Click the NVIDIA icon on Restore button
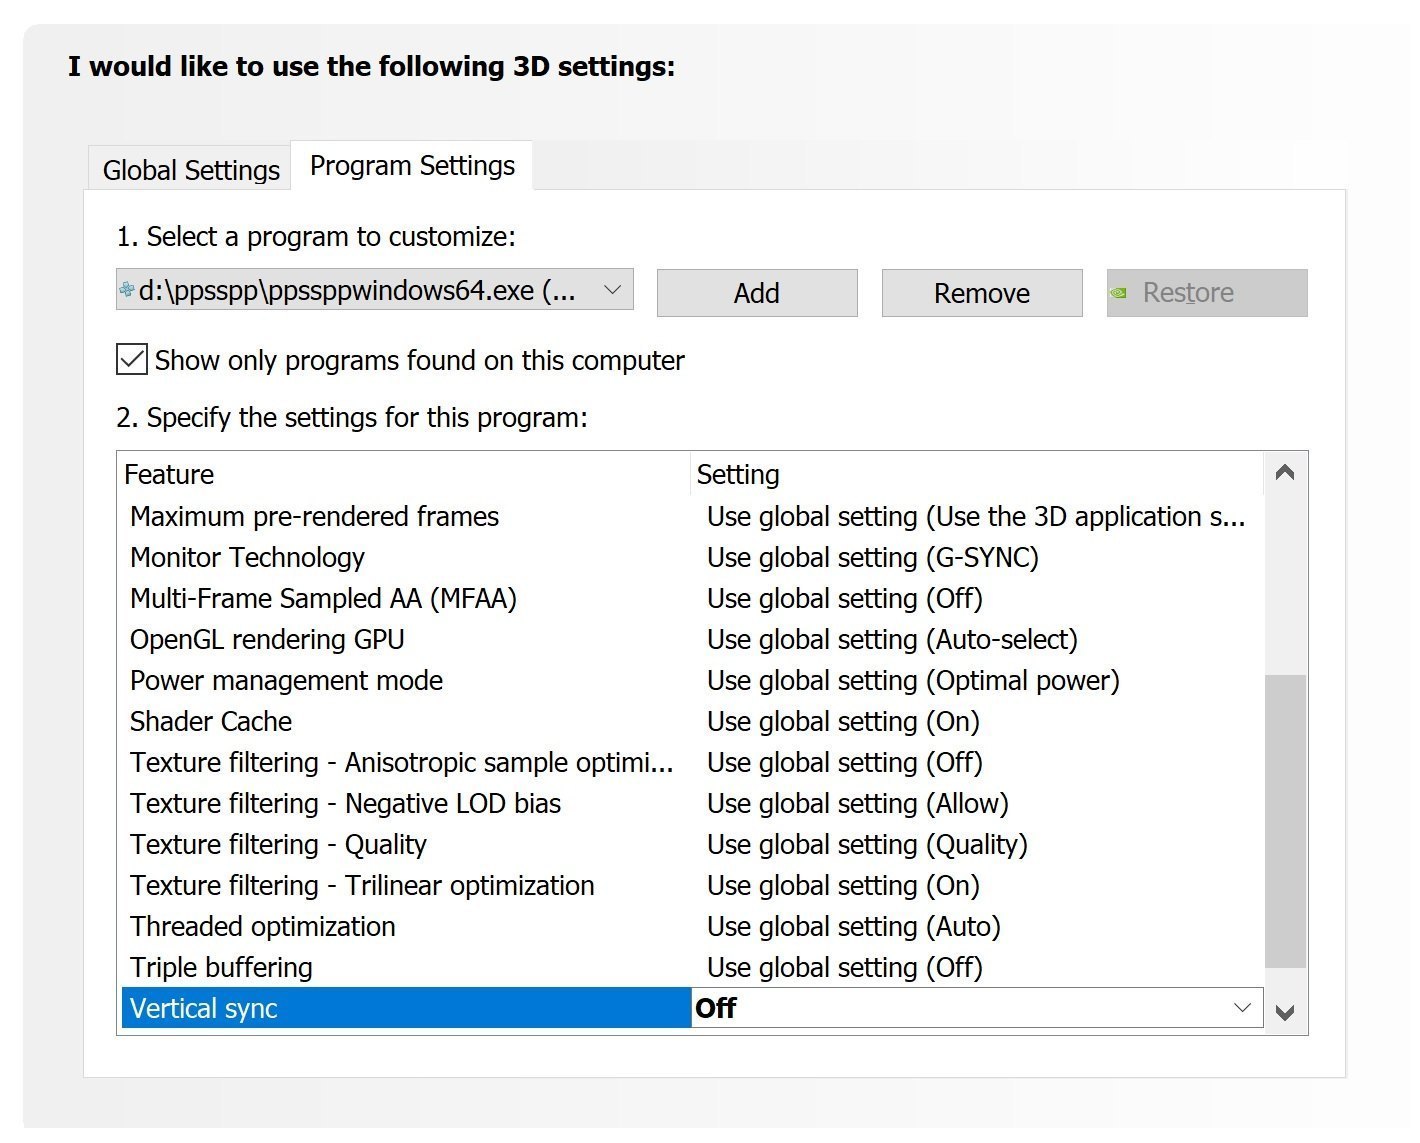Screen dimensions: 1420x1143 (1119, 293)
